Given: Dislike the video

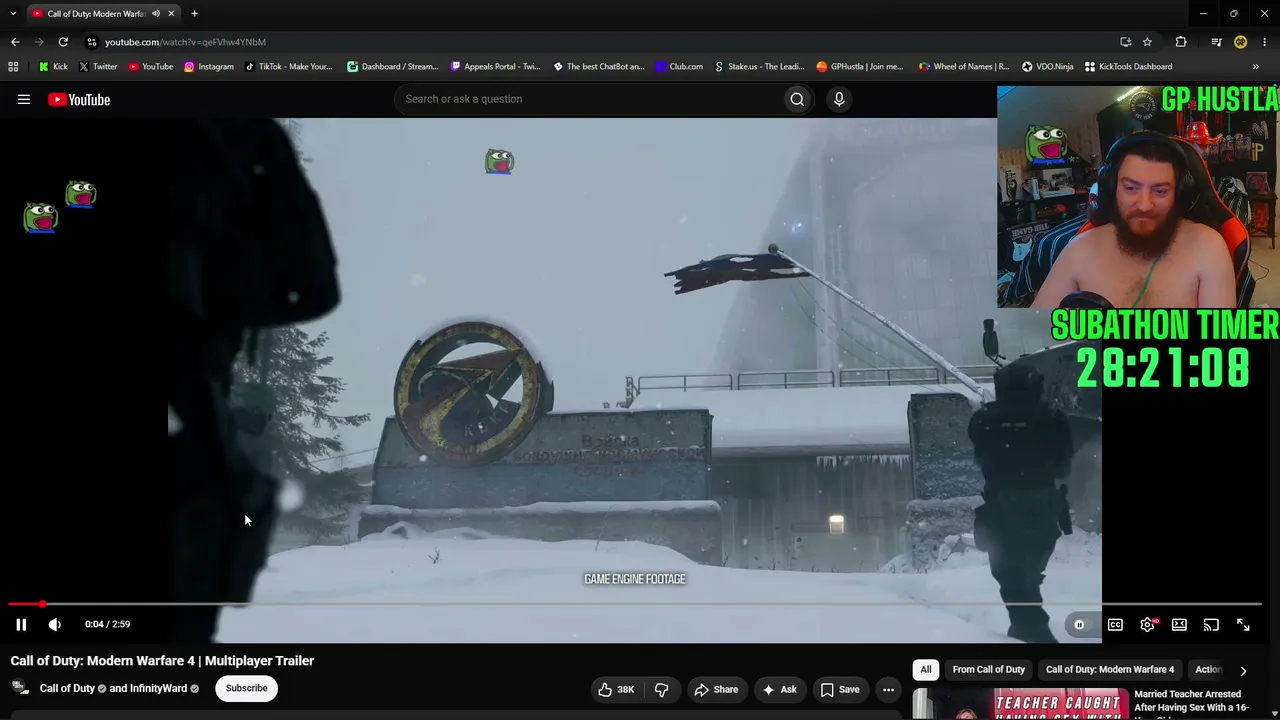Looking at the screenshot, I should coord(661,689).
